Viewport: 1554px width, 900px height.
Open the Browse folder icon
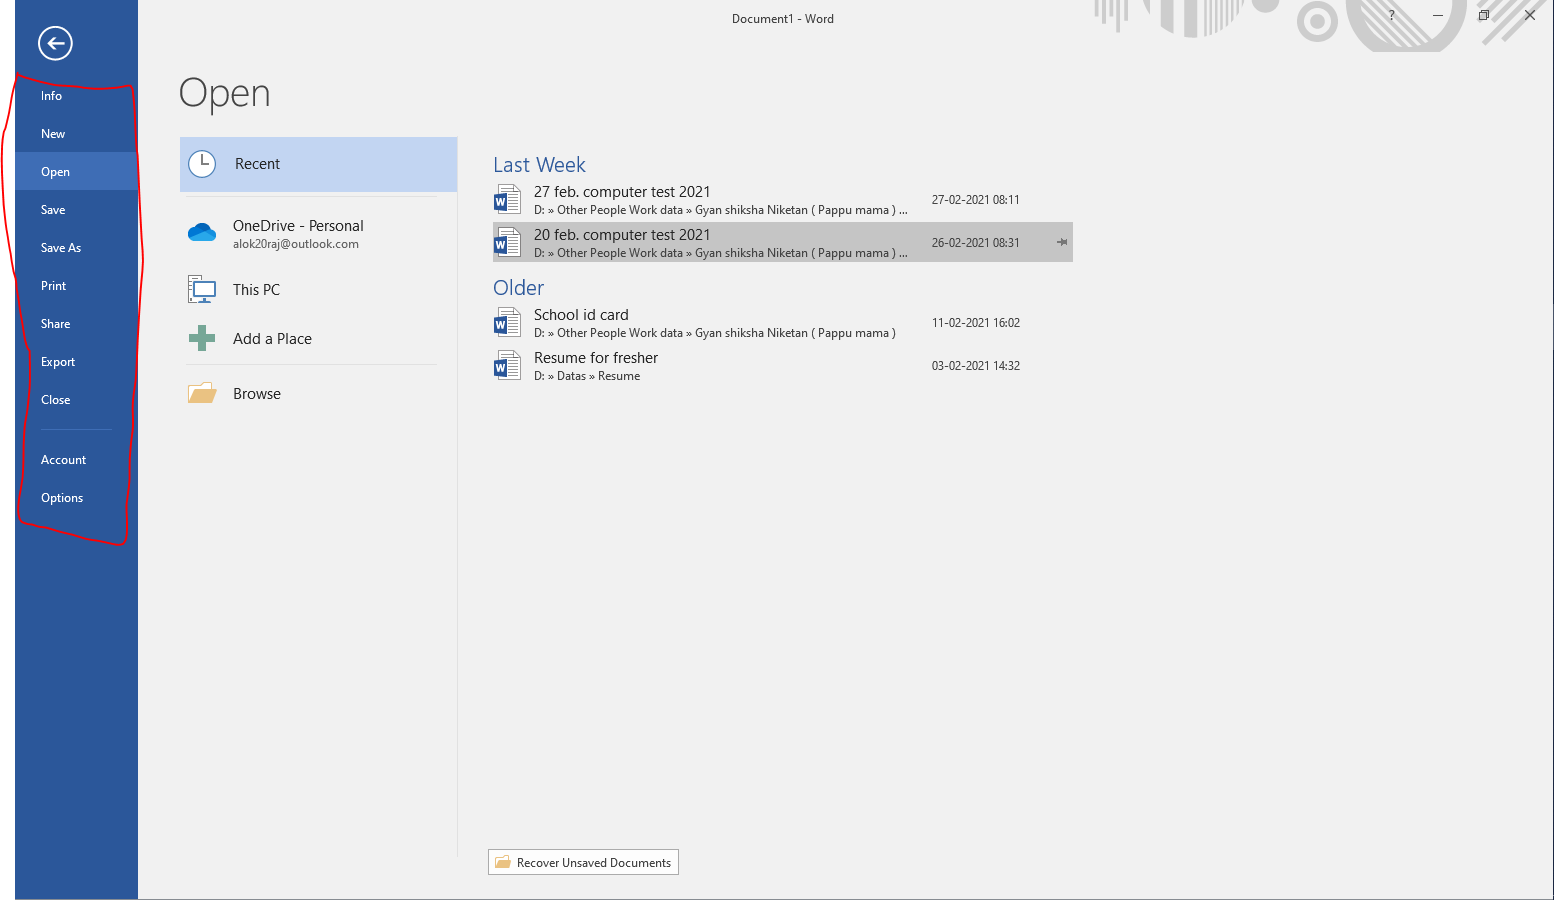[202, 392]
